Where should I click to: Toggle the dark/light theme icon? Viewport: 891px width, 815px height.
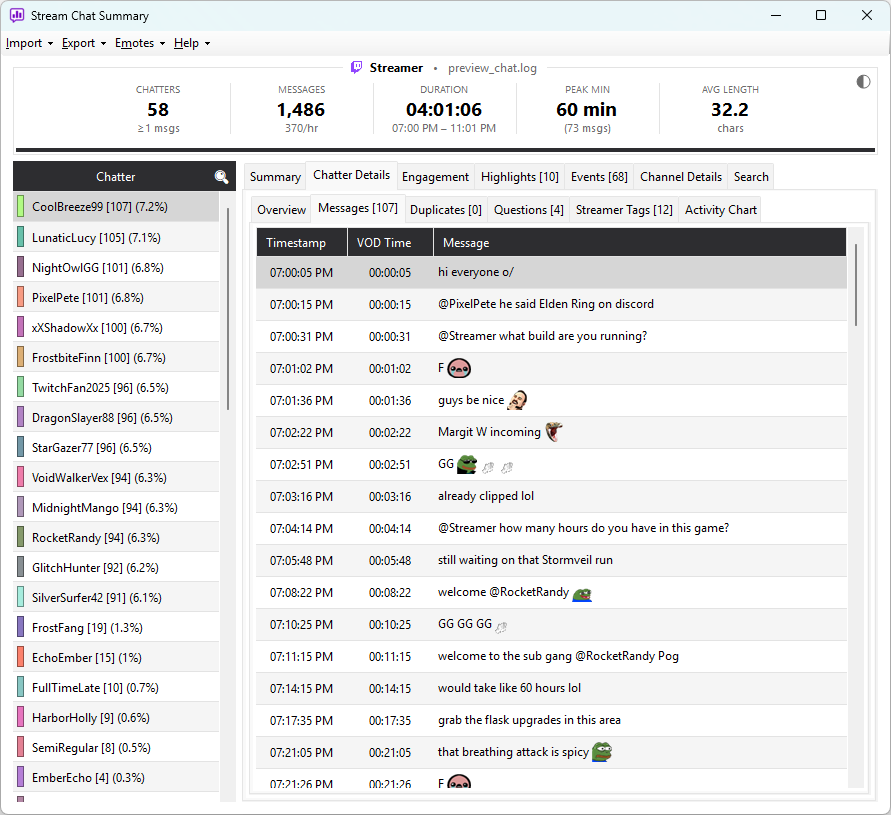point(863,82)
